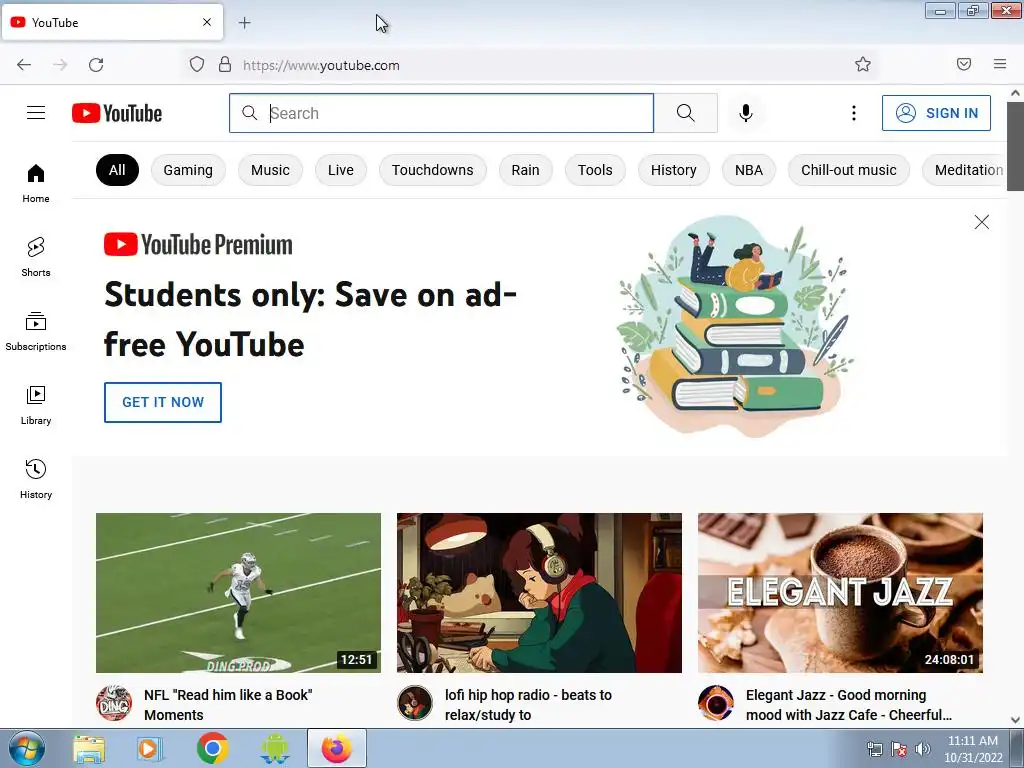Click the Action Center flag tray icon
This screenshot has width=1024, height=768.
pyautogui.click(x=899, y=749)
